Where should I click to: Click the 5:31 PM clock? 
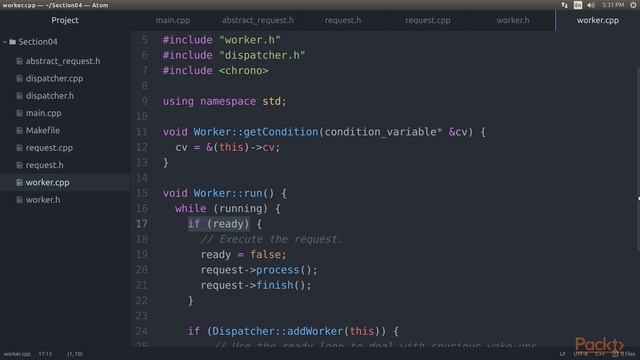coord(613,5)
